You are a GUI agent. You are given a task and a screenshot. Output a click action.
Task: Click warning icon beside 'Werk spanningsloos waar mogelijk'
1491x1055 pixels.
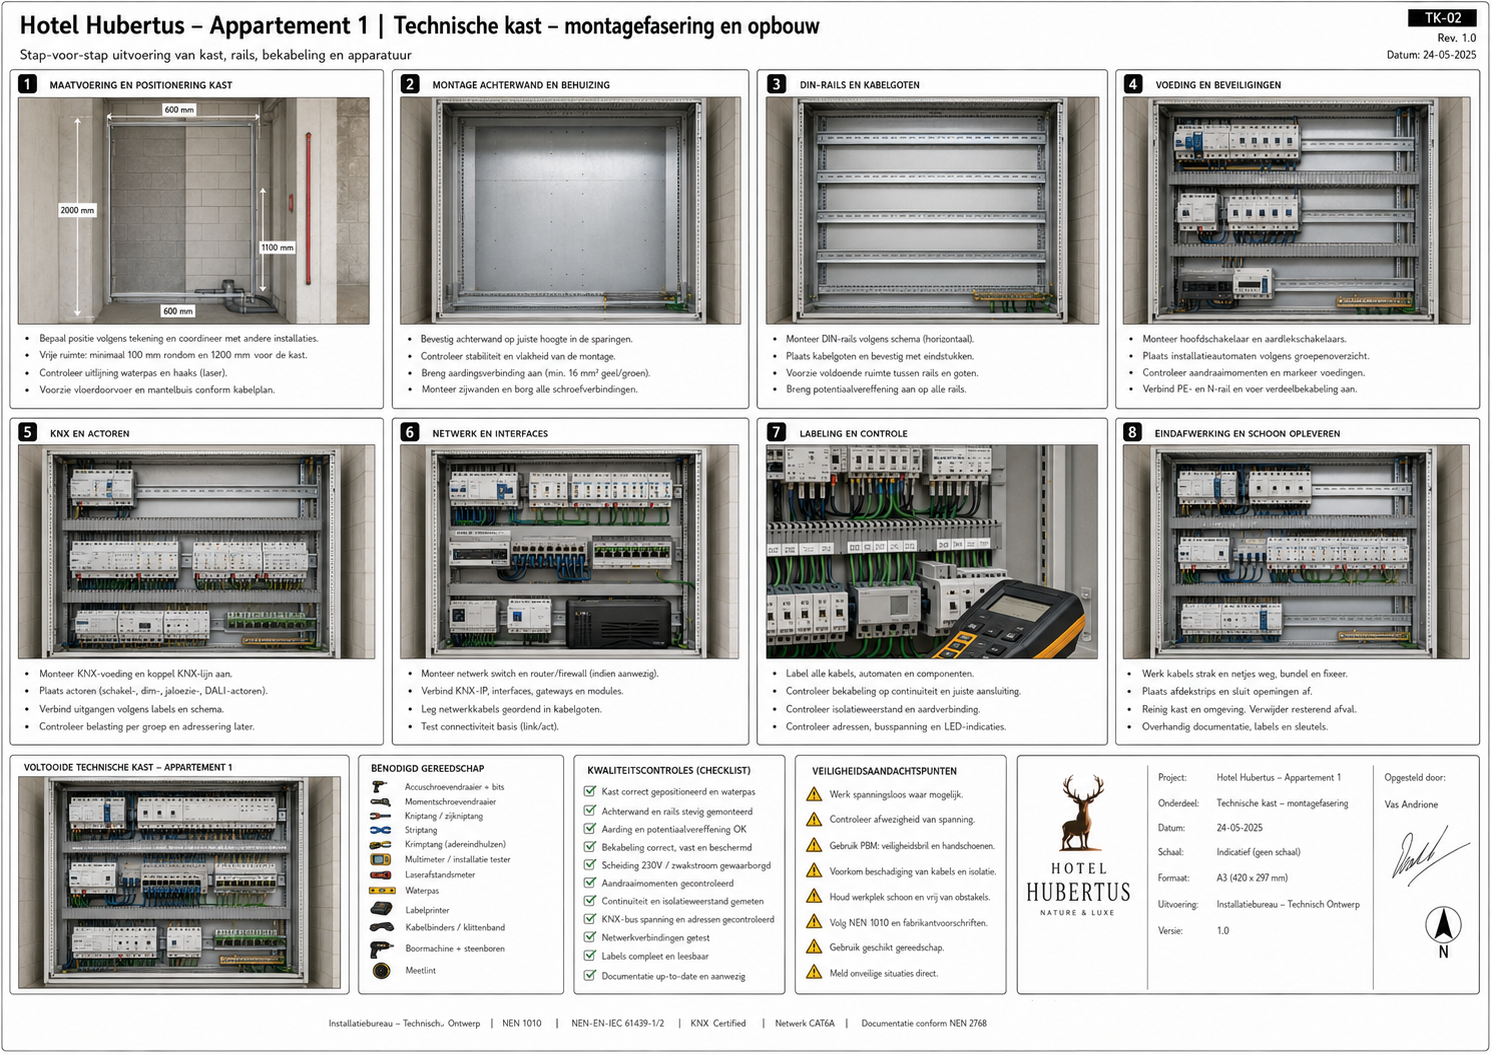click(814, 794)
